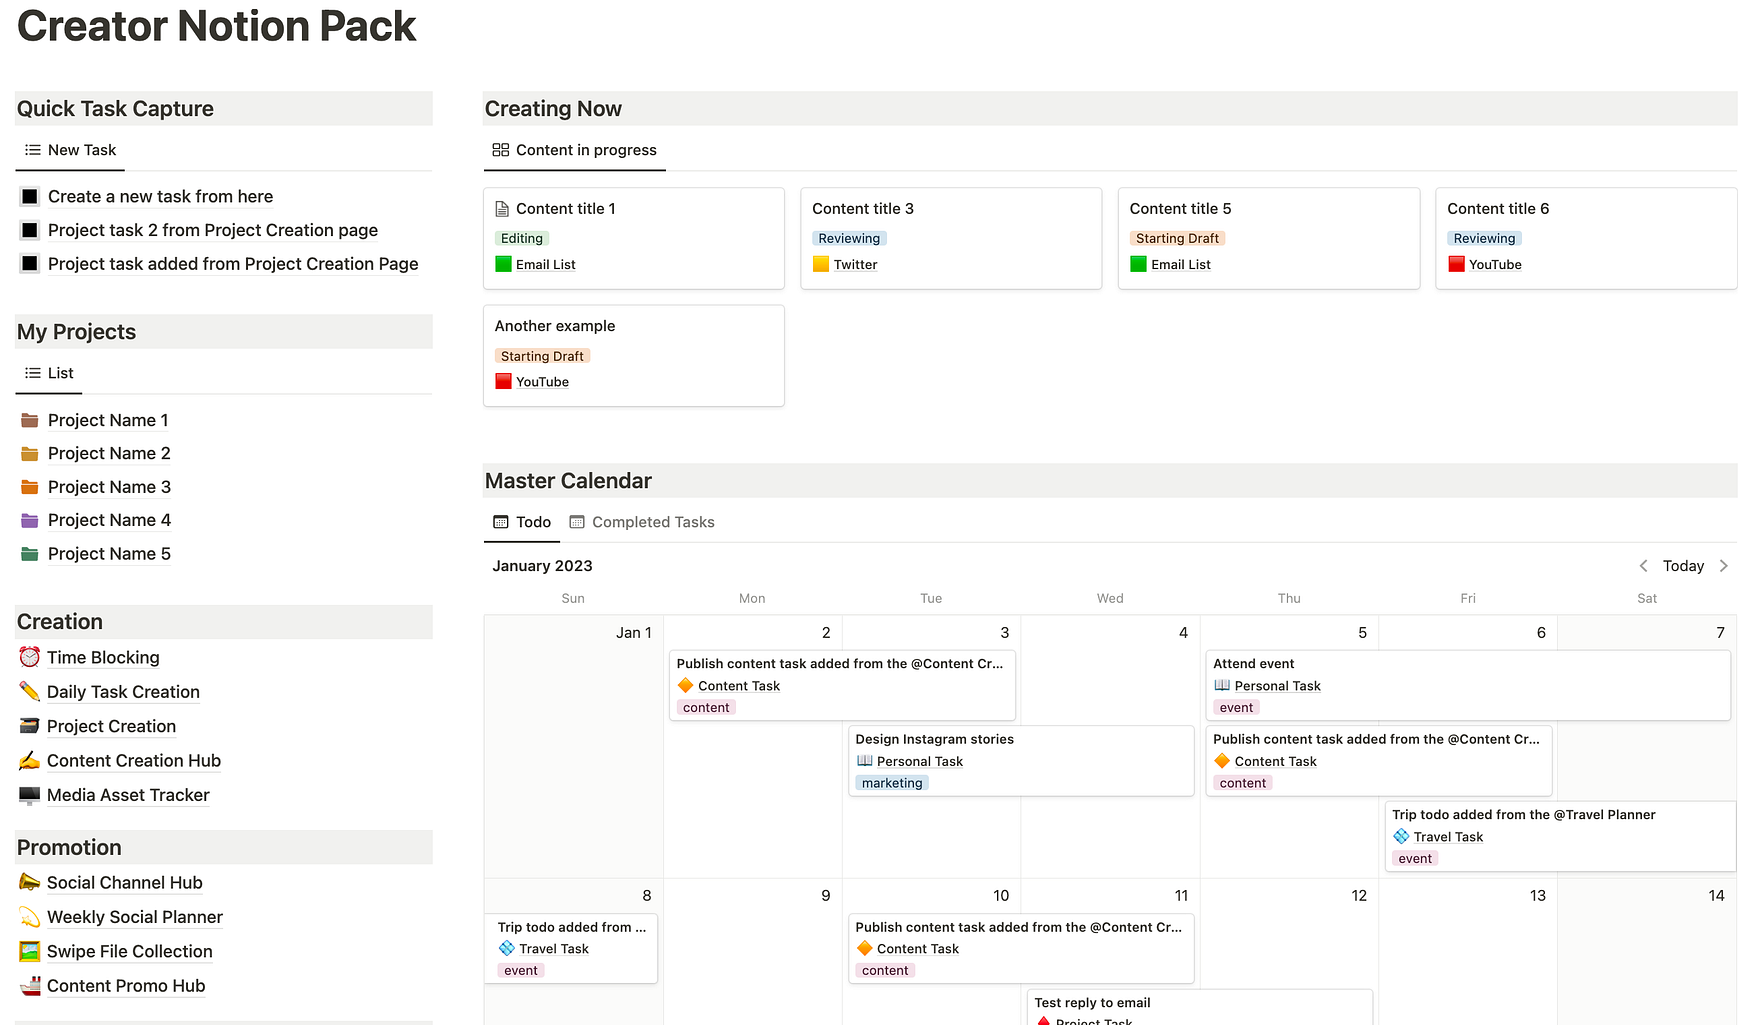Switch to the Completed Tasks calendar tab
The height and width of the screenshot is (1025, 1760).
click(642, 522)
